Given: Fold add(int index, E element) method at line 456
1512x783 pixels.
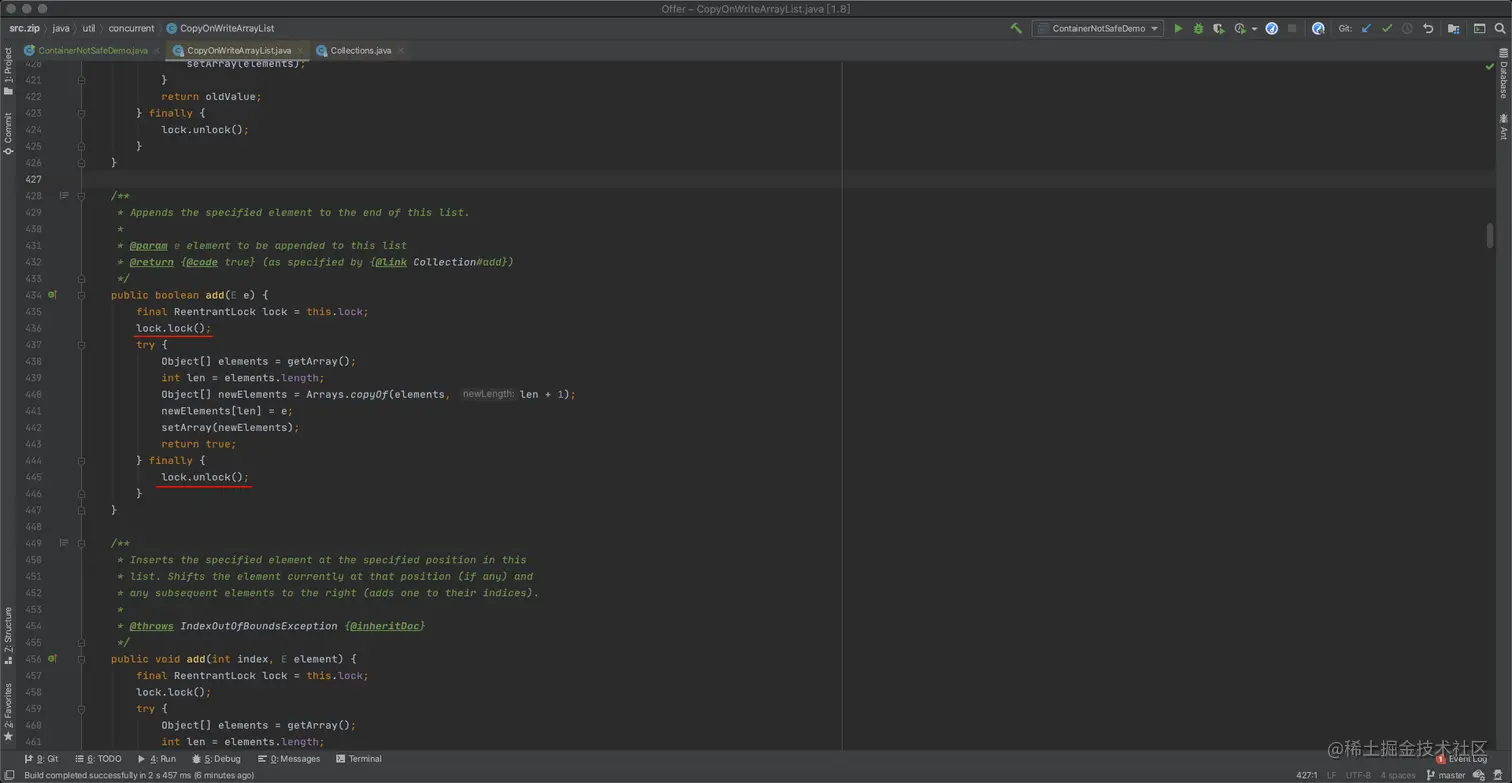Looking at the screenshot, I should click(x=82, y=659).
